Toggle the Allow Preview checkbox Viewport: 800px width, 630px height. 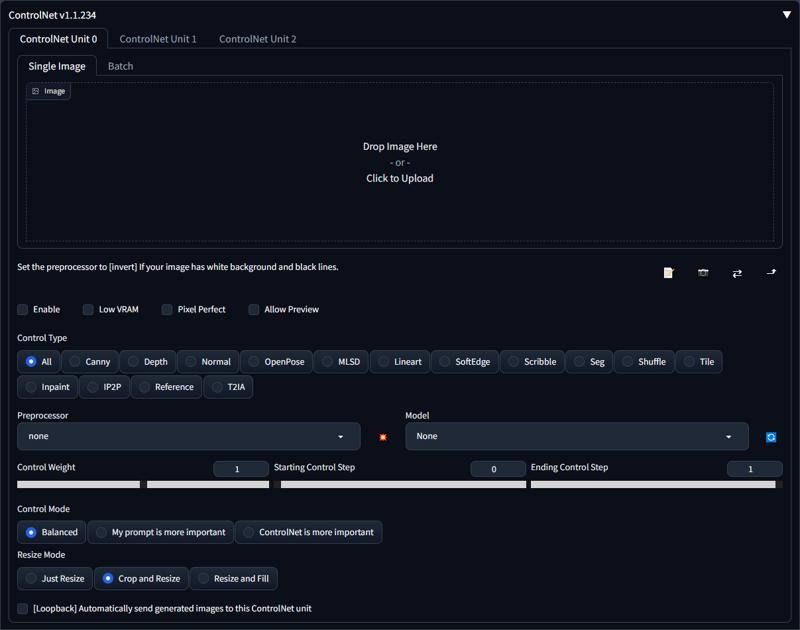click(x=254, y=309)
